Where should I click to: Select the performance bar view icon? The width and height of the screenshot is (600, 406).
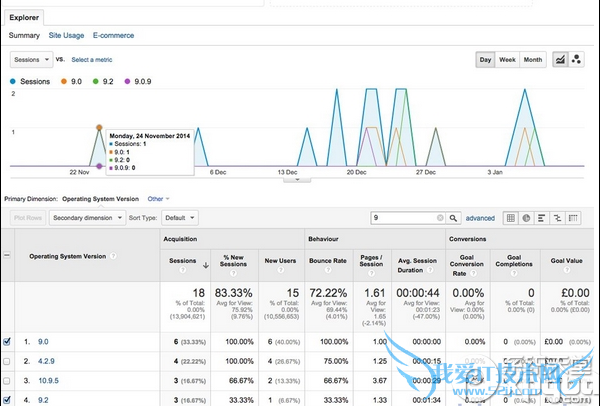click(541, 217)
